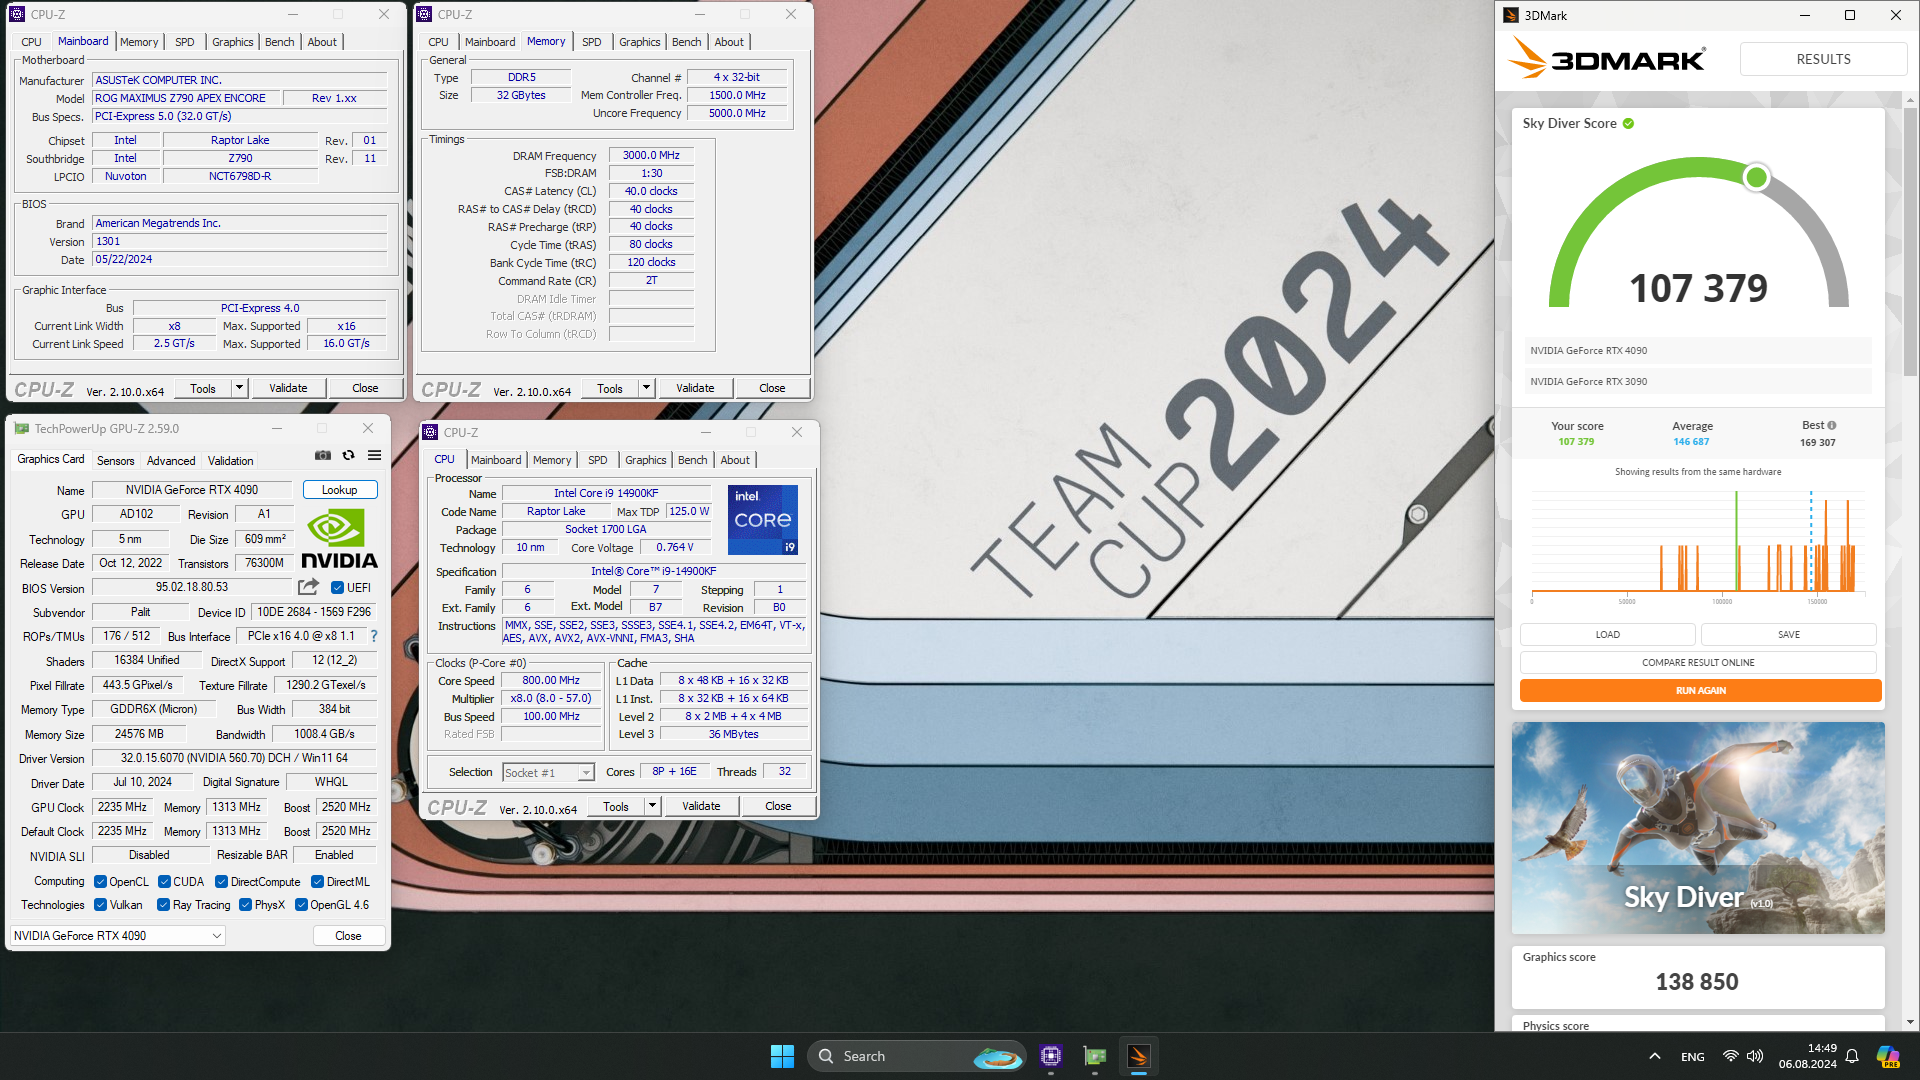Switch to Advanced tab in GPU-Z
Screen dimensions: 1920x1080
[x=171, y=461]
